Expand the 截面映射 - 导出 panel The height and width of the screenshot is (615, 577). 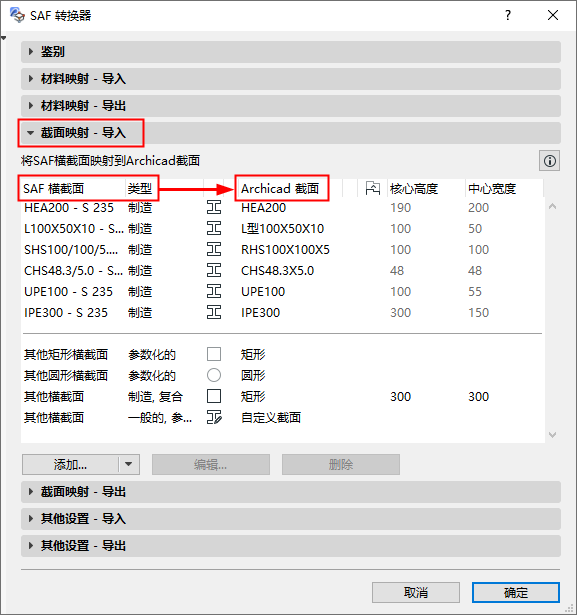click(291, 492)
